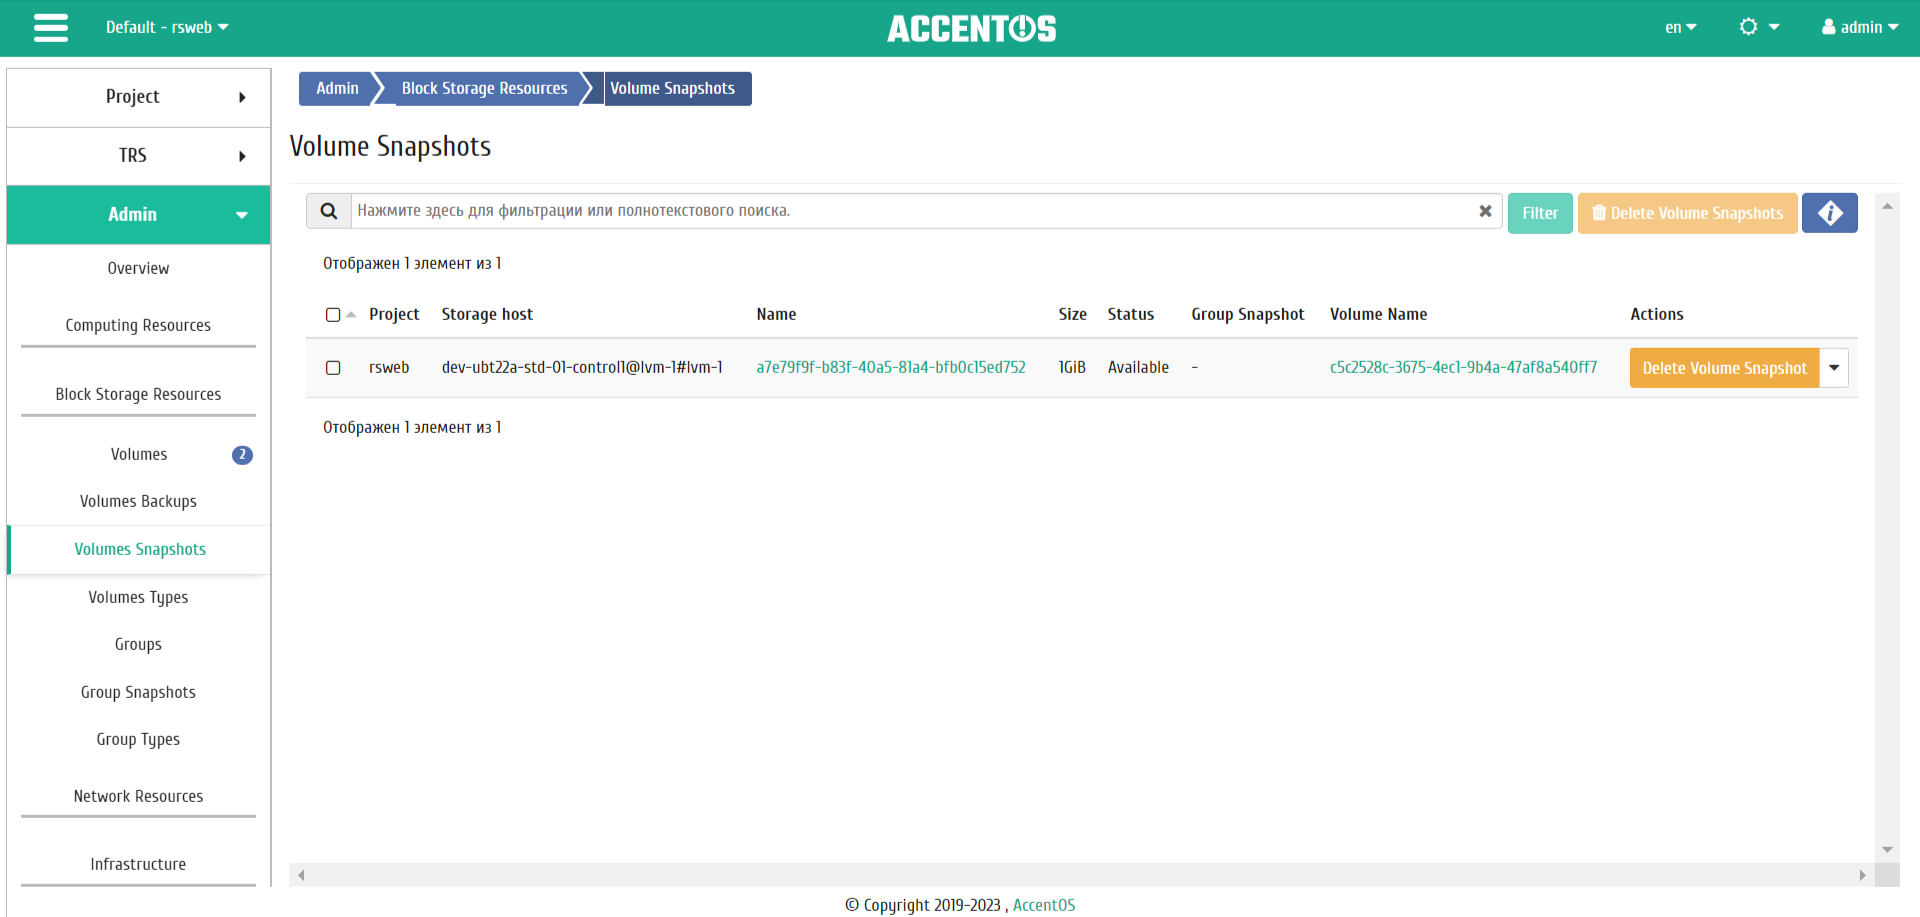Sort by Group Snapshot column header
1920x917 pixels.
coord(1247,314)
